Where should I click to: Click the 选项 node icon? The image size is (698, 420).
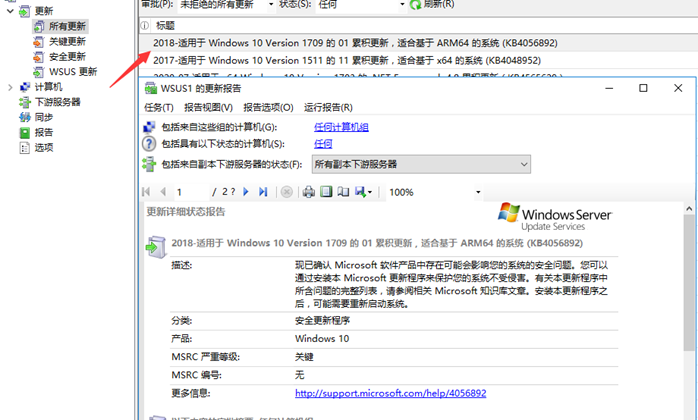click(24, 147)
